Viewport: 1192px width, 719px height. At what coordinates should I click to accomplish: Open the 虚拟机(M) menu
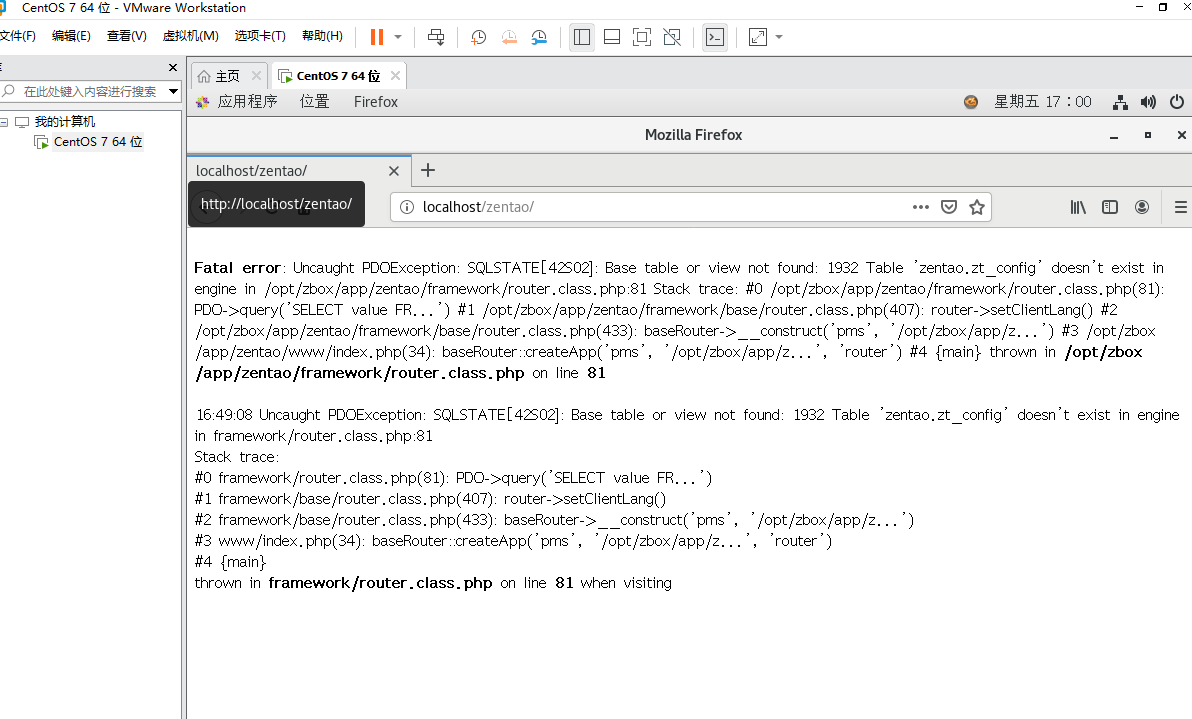click(190, 36)
